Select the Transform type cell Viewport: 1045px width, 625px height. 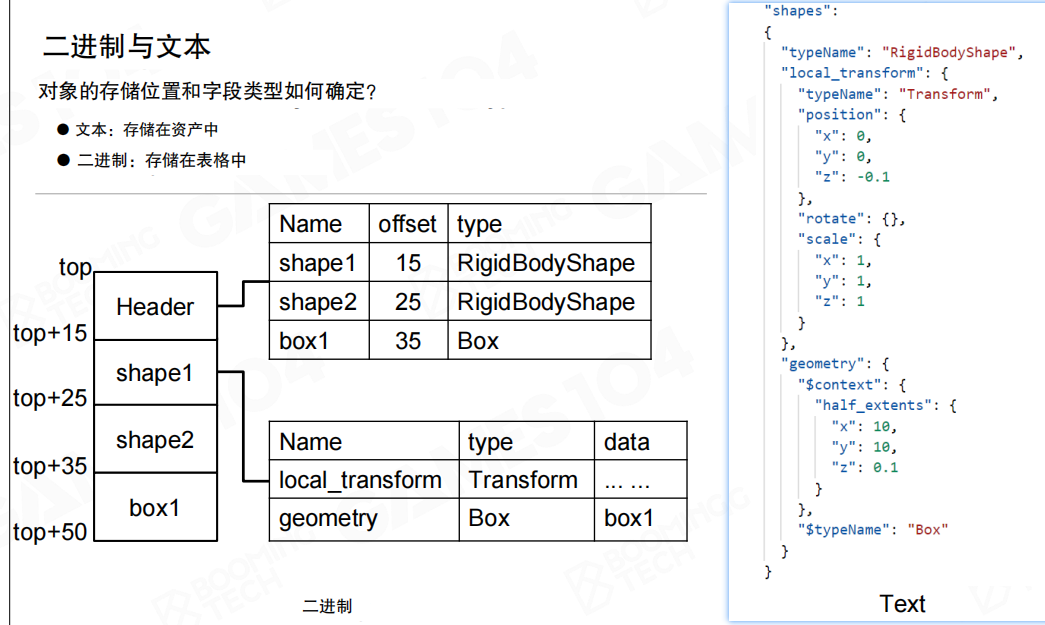[x=523, y=480]
